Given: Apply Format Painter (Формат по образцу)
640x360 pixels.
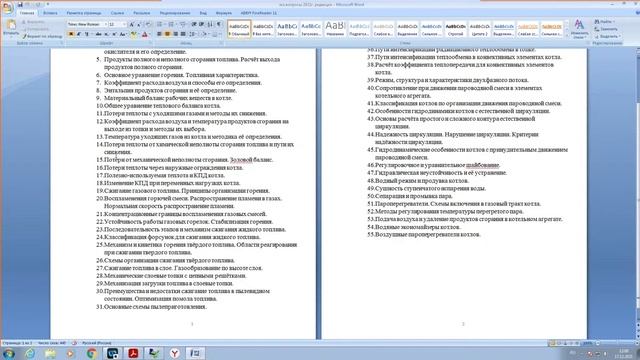Looking at the screenshot, I should coord(42,36).
